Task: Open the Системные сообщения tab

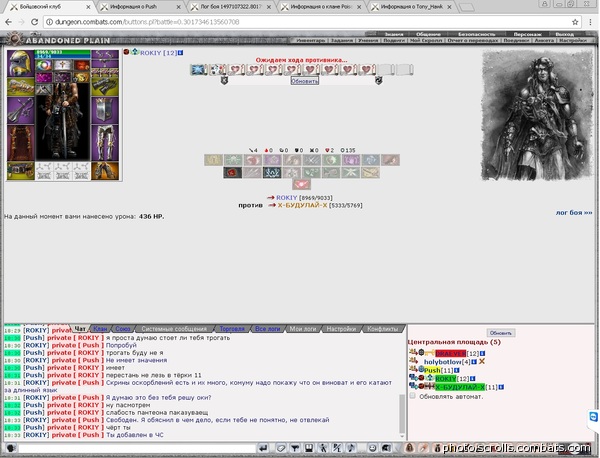Action: [174, 329]
